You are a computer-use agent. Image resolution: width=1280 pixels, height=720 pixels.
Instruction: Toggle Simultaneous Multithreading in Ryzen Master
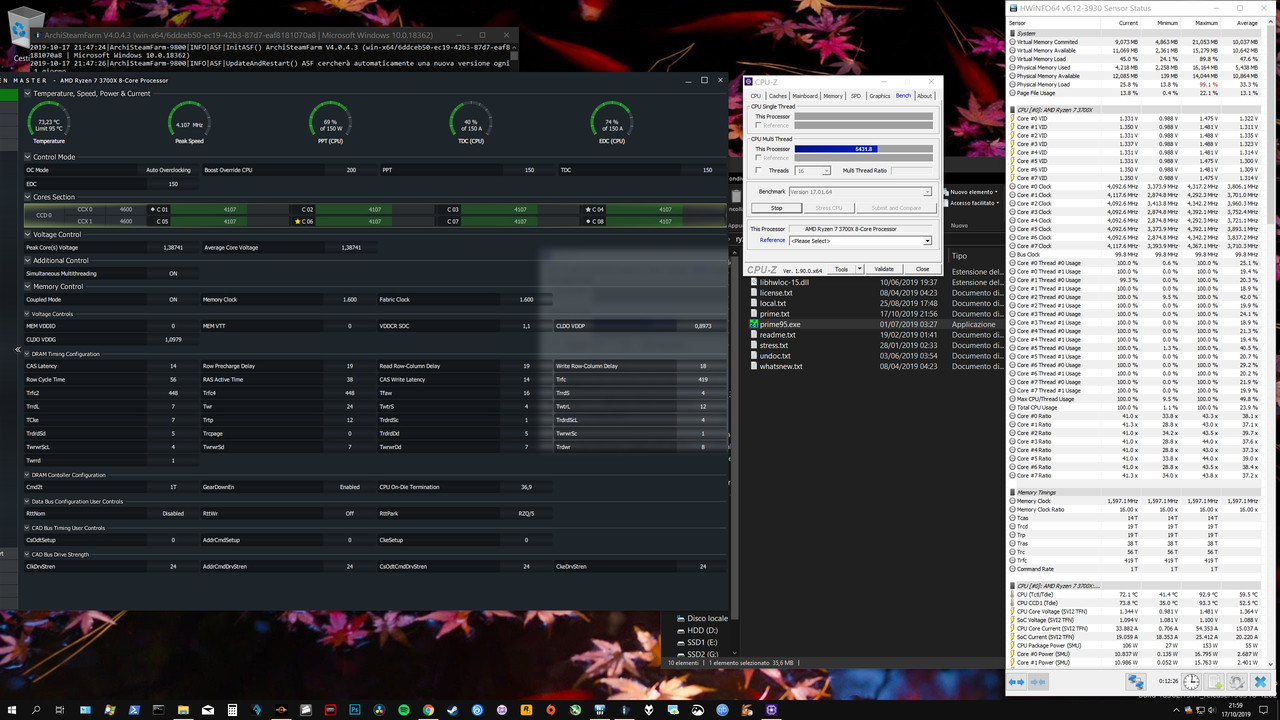pos(173,273)
